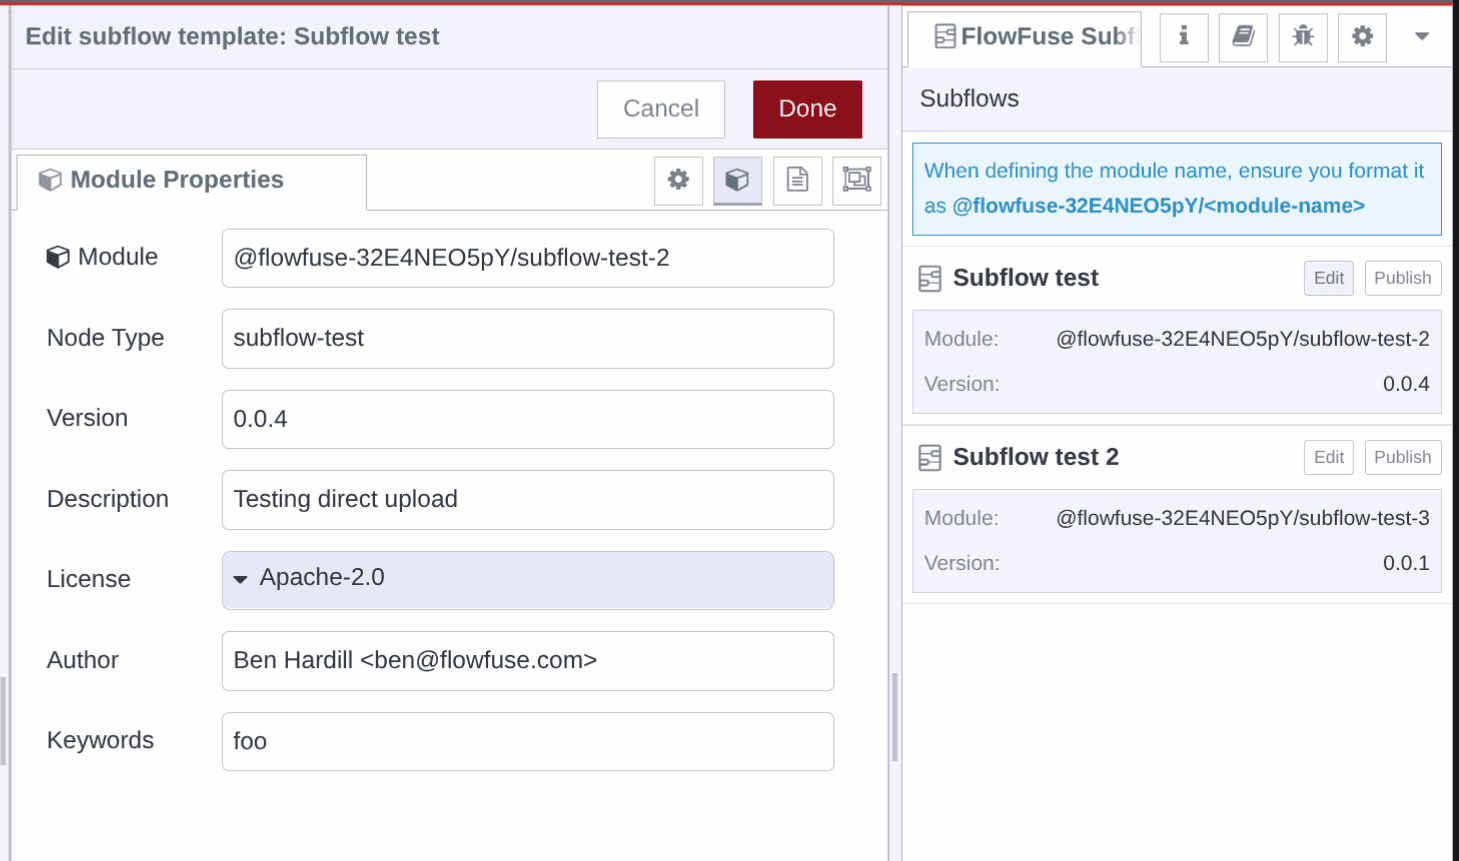The image size is (1459, 861).
Task: Open the help book icon in sidebar toolbar
Action: tap(1242, 37)
